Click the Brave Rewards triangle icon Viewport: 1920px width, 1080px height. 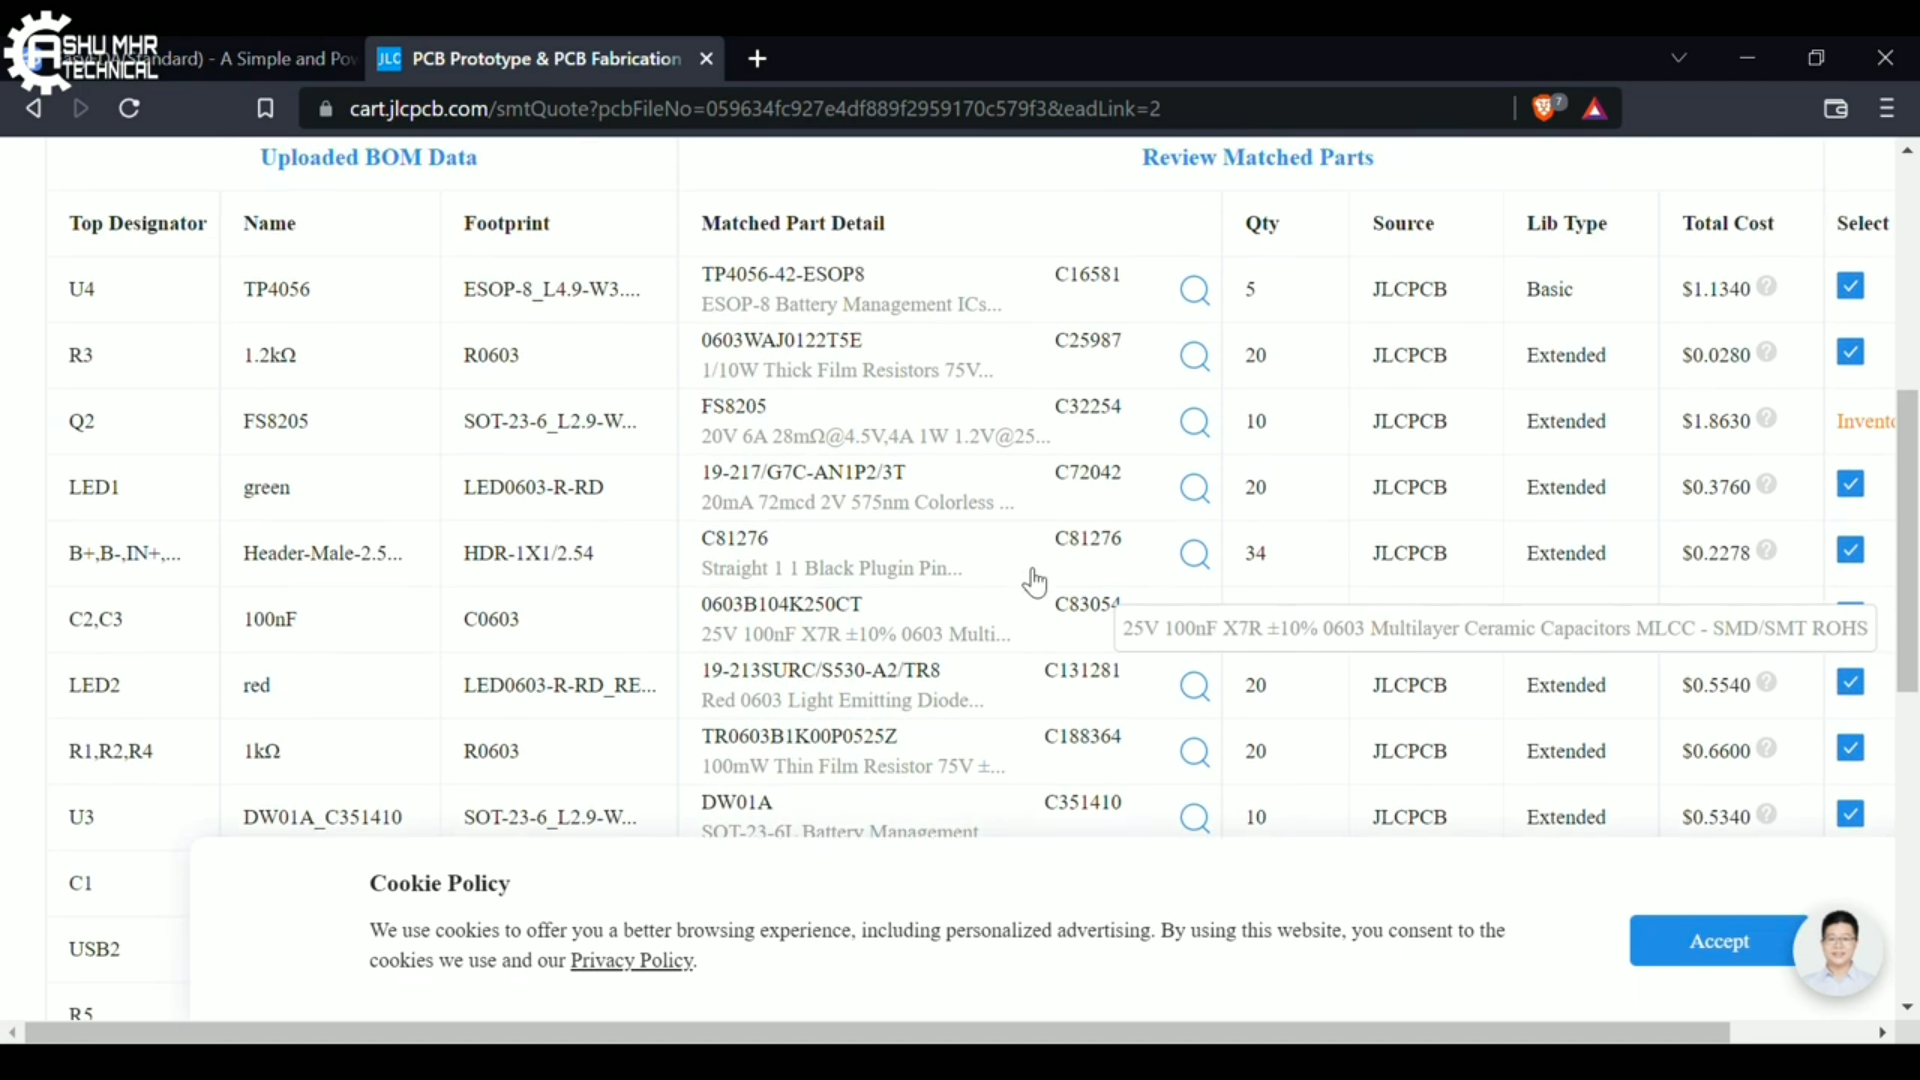pos(1594,108)
